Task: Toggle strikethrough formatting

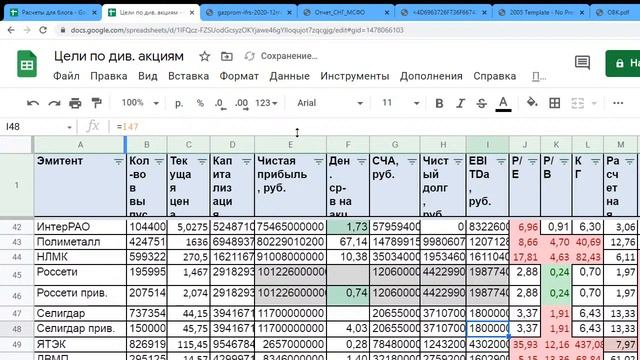Action: tap(482, 103)
